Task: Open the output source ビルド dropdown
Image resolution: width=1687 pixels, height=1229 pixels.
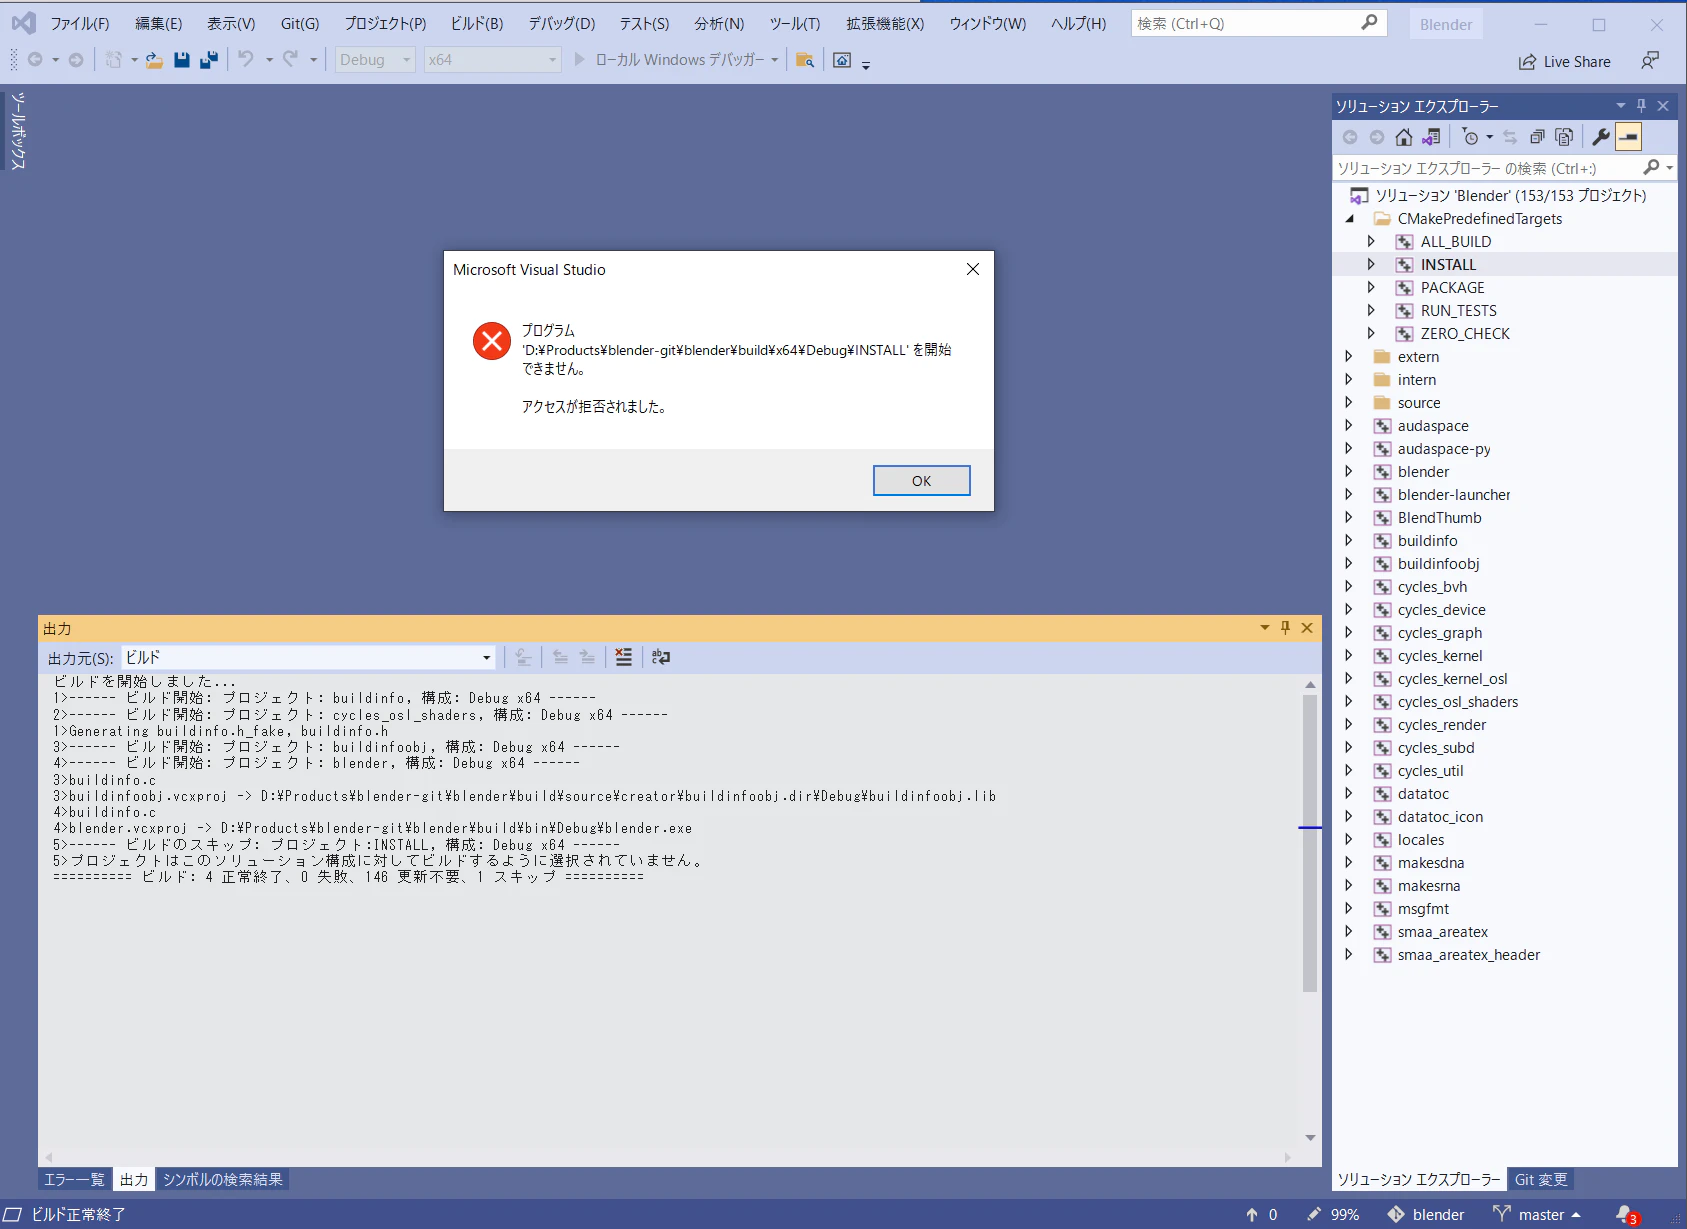Action: click(308, 657)
